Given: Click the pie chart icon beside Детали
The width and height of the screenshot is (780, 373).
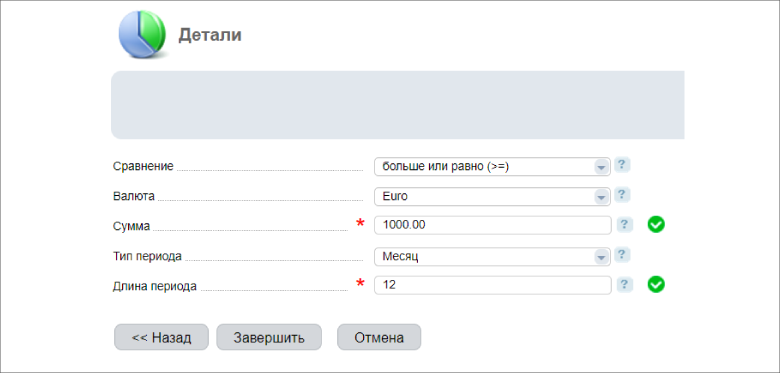Looking at the screenshot, I should click(x=141, y=34).
